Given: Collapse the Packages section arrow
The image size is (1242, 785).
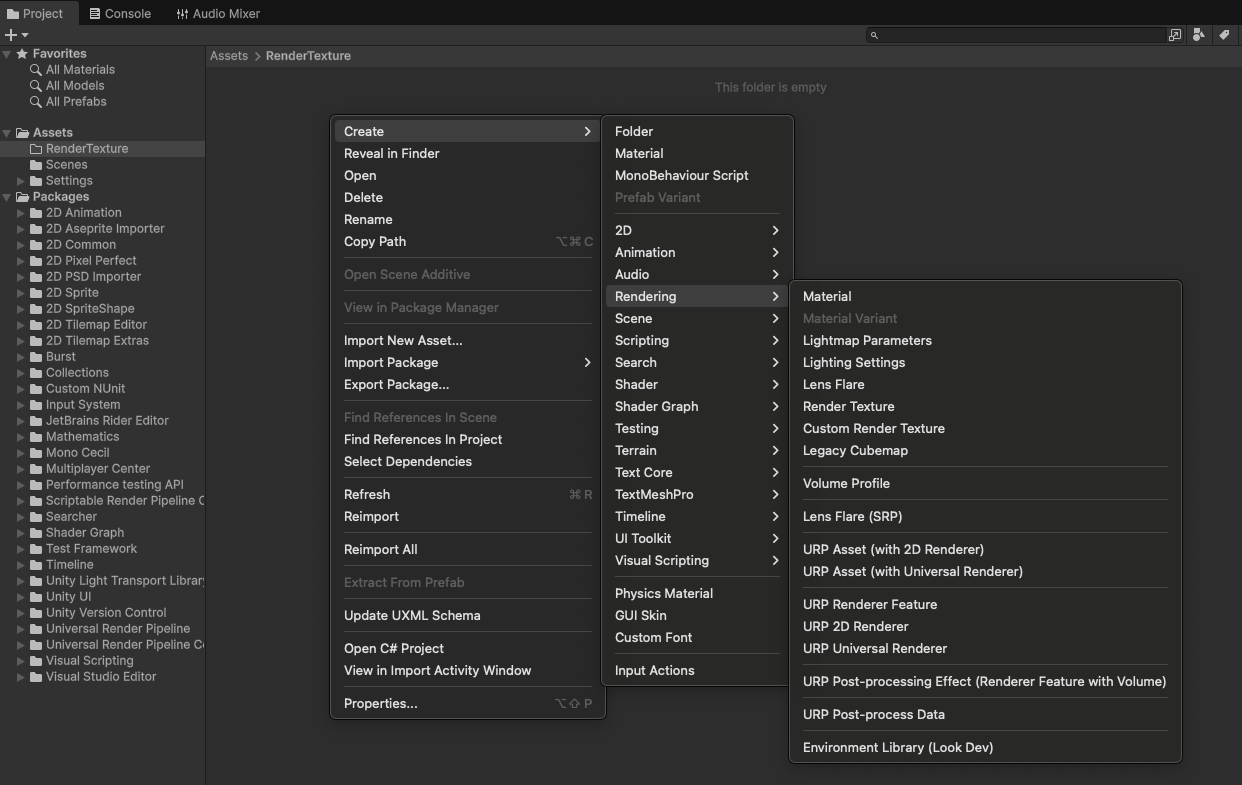Looking at the screenshot, I should [7, 197].
